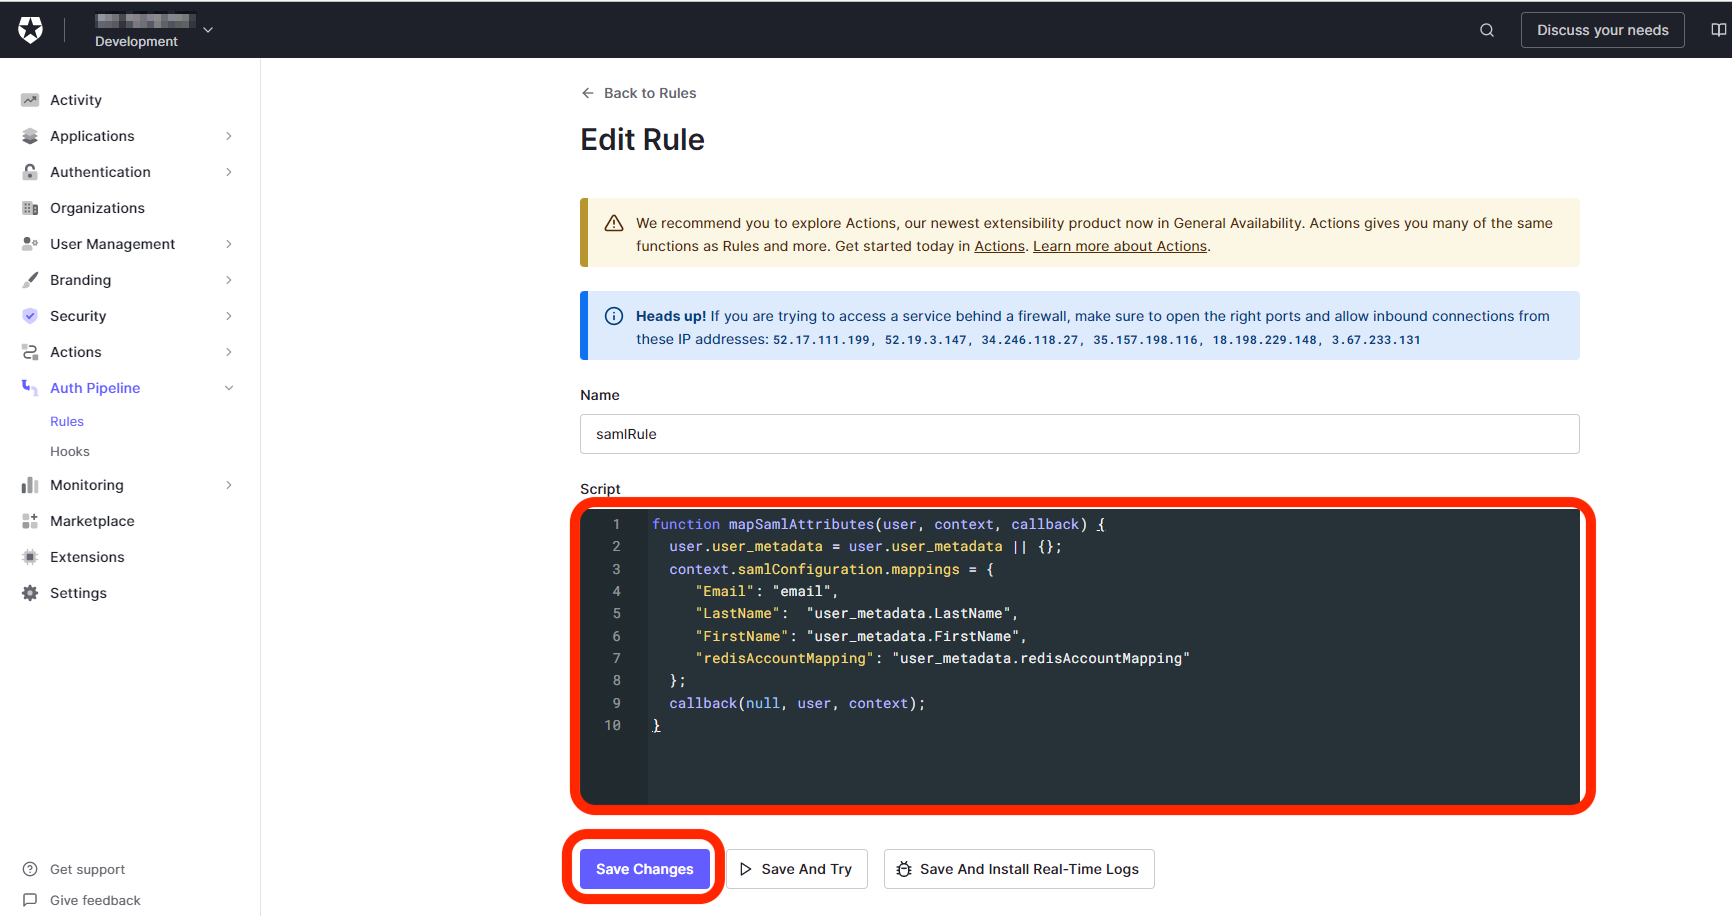Click the Activity chart icon
This screenshot has width=1732, height=916.
pos(30,100)
